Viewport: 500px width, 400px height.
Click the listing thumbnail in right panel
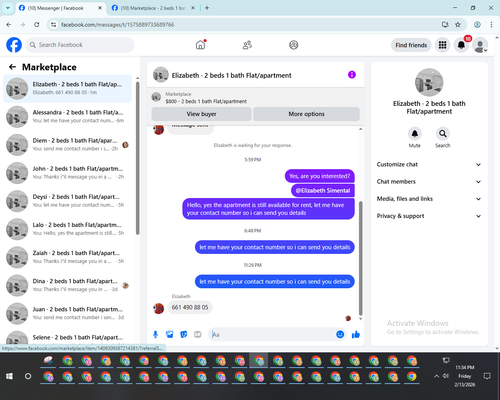click(x=429, y=82)
